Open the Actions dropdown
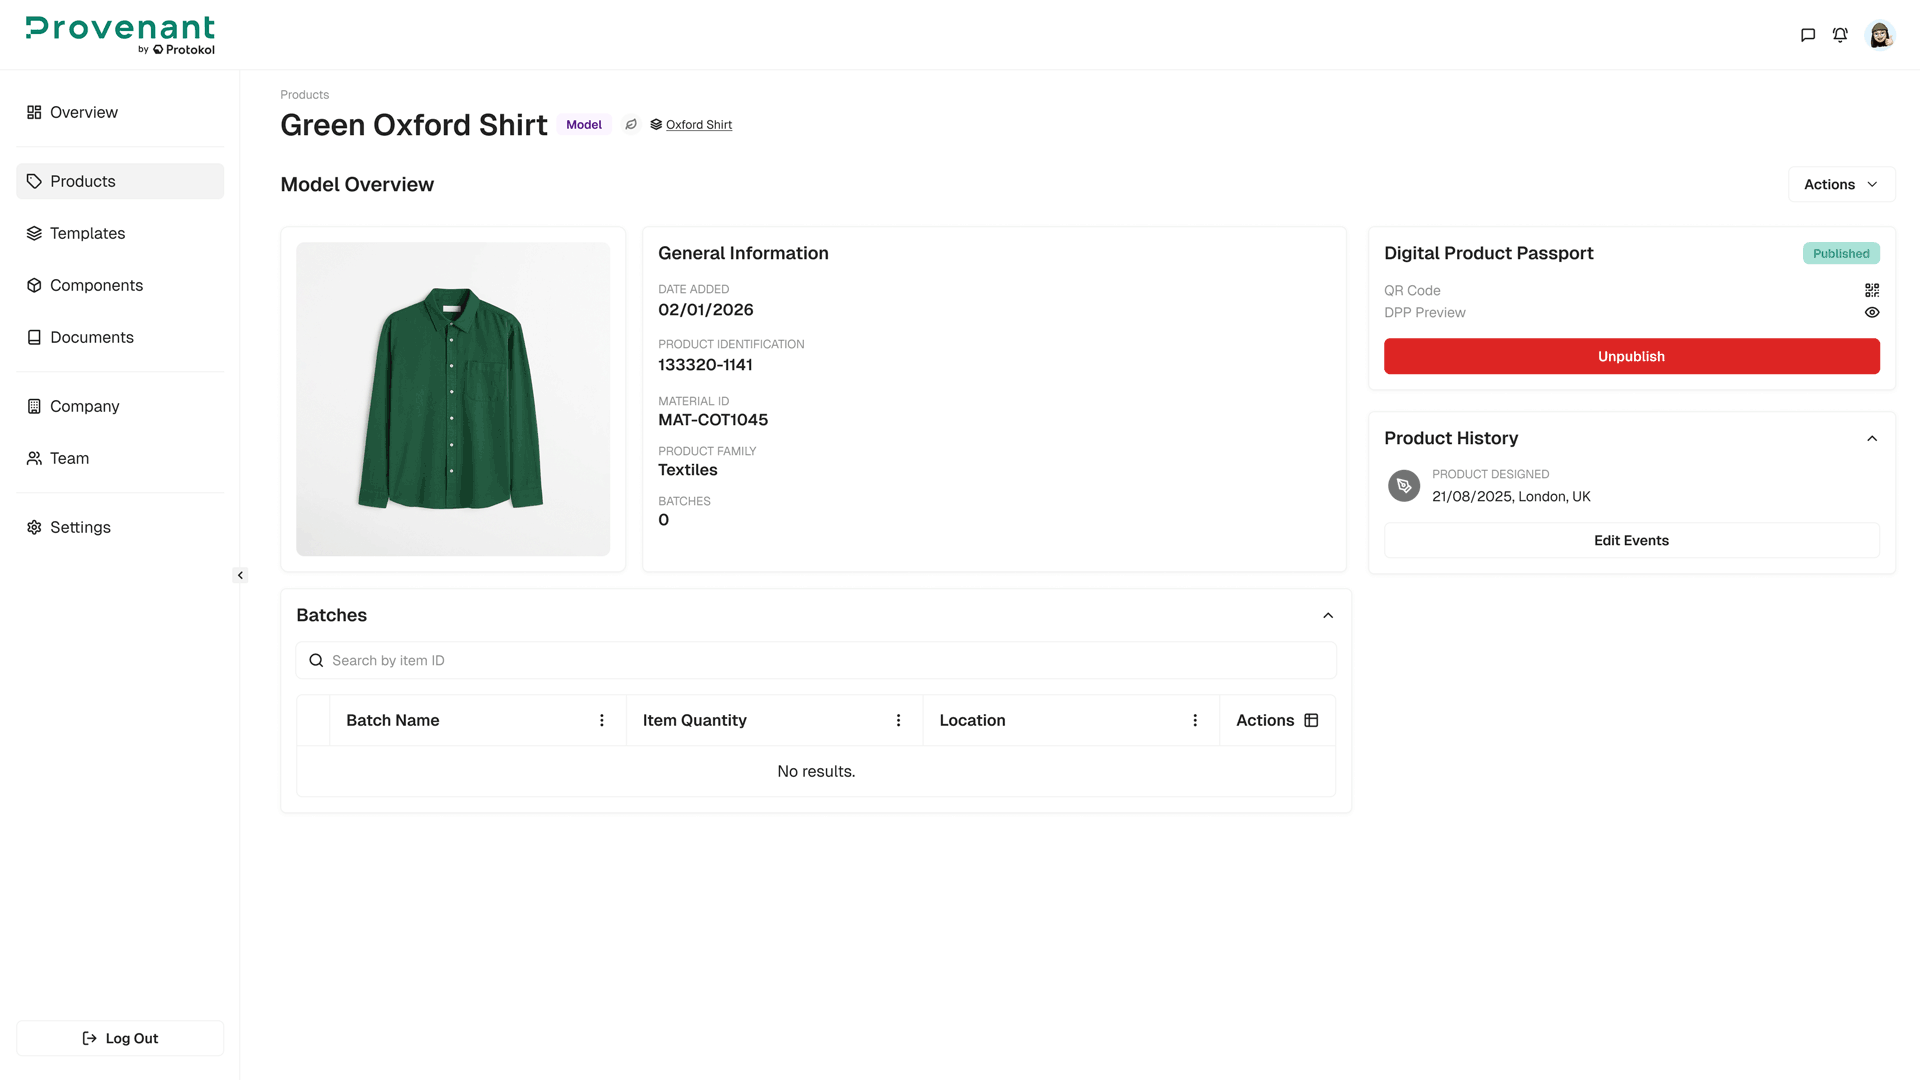 (x=1840, y=184)
